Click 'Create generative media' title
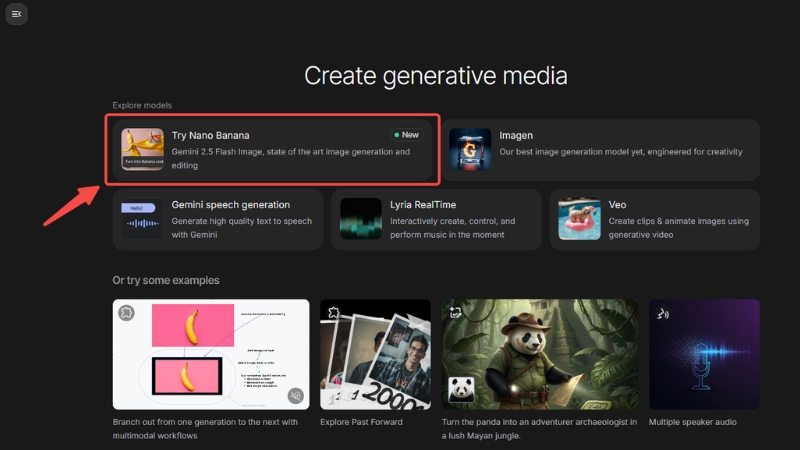The height and width of the screenshot is (450, 800). (436, 76)
